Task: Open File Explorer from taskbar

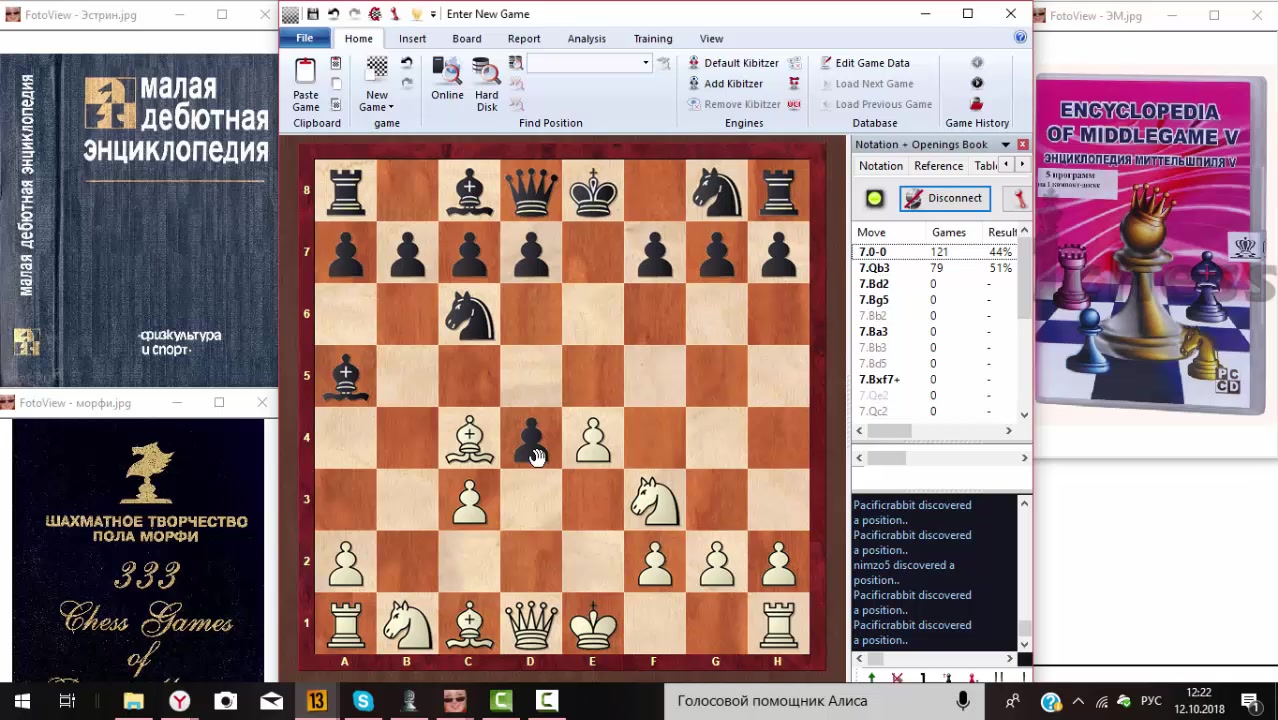Action: coord(133,701)
